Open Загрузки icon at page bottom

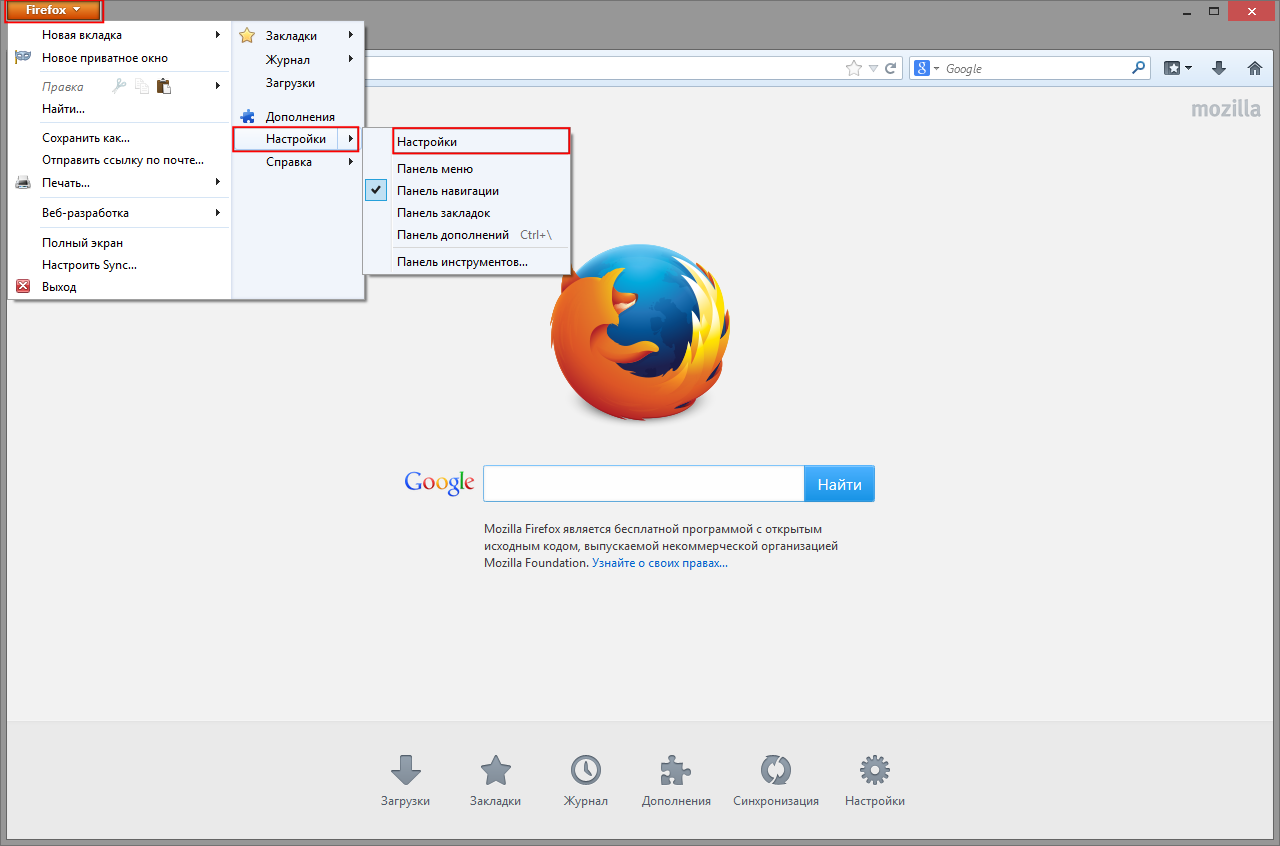pos(405,770)
